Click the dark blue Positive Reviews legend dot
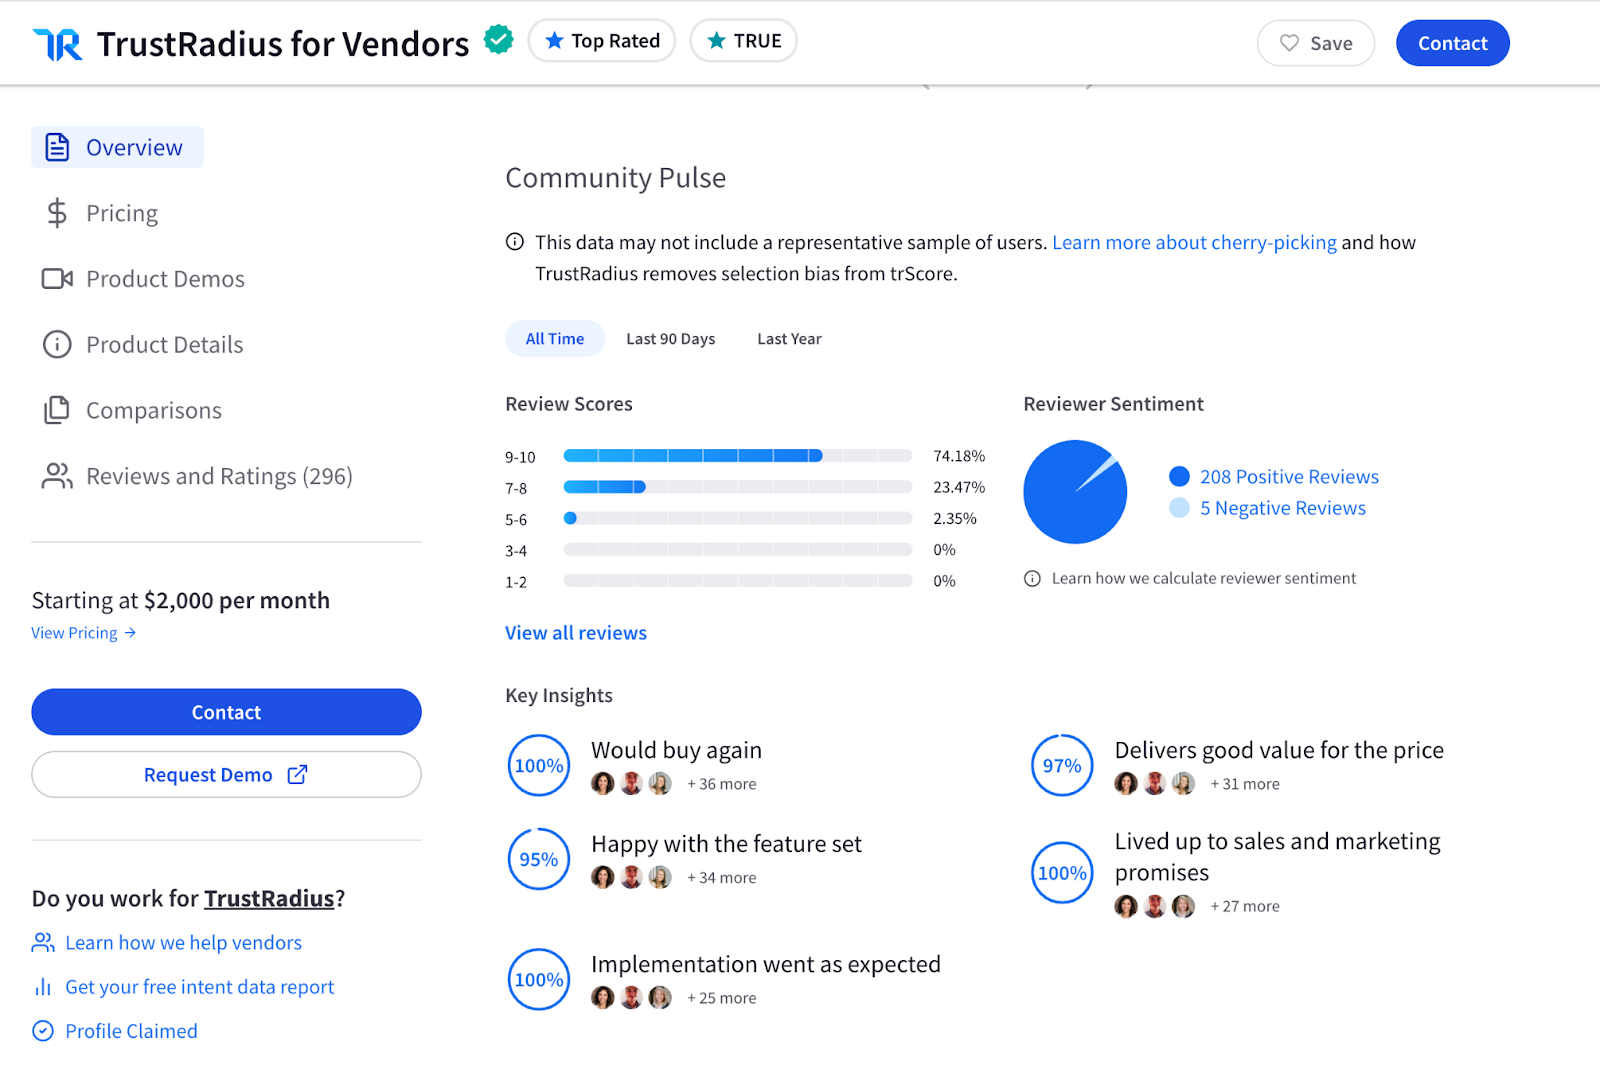The height and width of the screenshot is (1070, 1600). (1179, 476)
